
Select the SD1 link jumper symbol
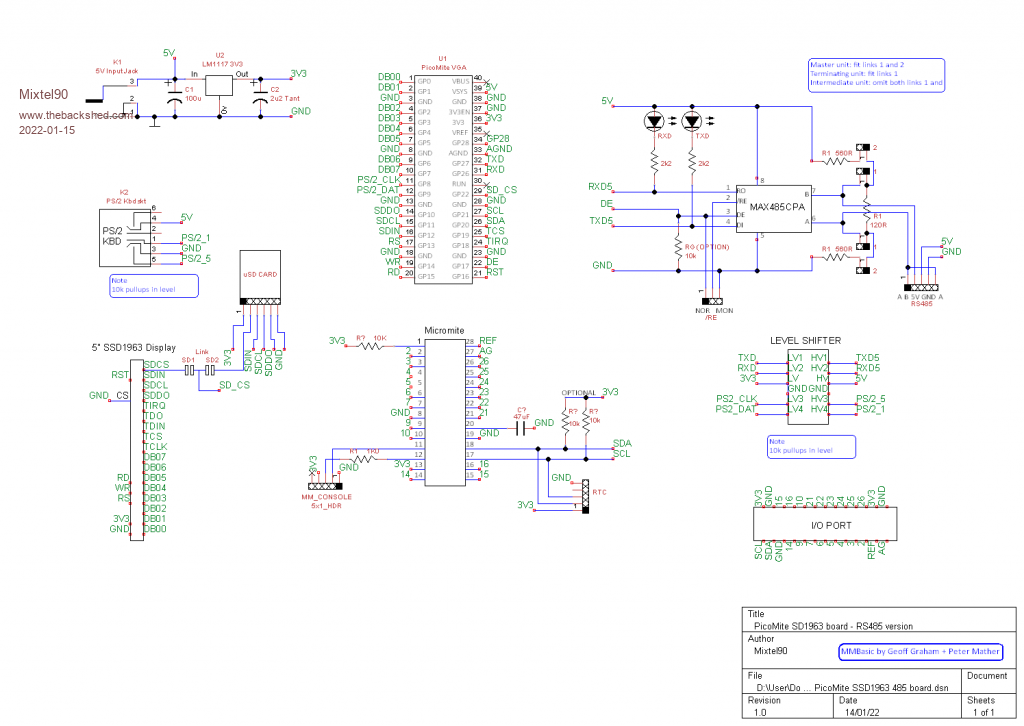[187, 370]
